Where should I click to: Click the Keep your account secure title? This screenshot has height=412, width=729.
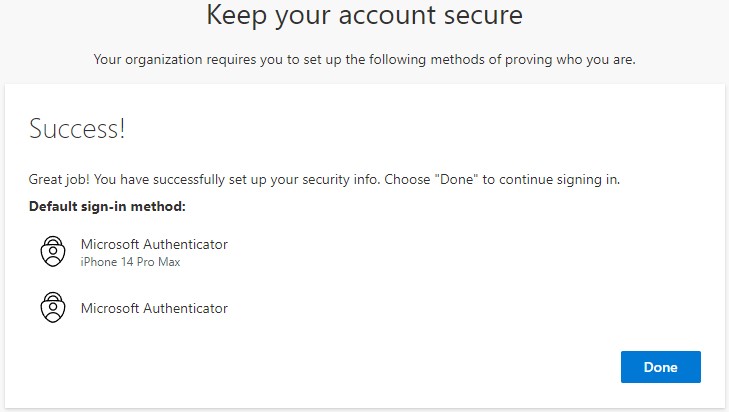pos(364,16)
